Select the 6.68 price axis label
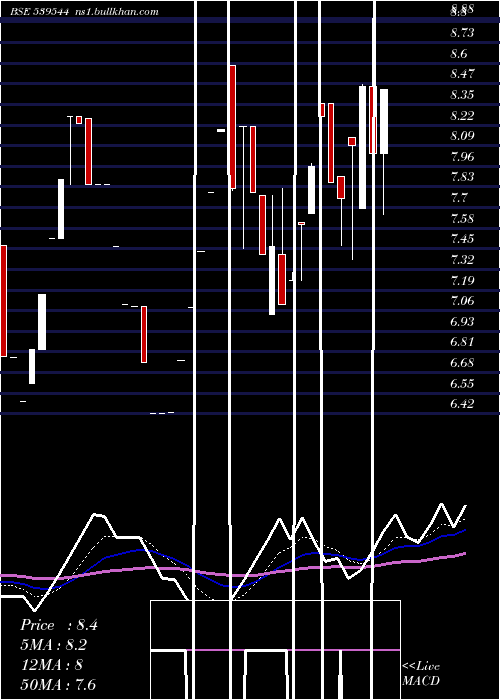 pyautogui.click(x=462, y=362)
